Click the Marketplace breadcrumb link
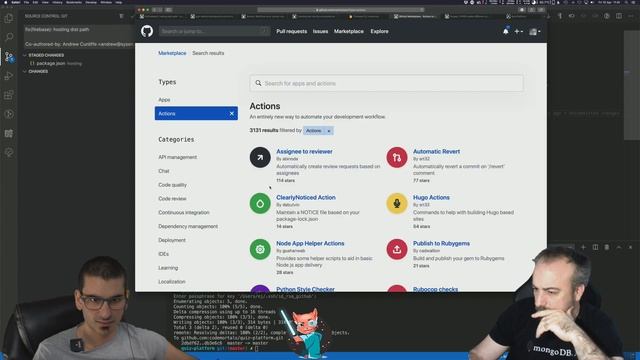Viewport: 640px width, 360px height. (x=172, y=53)
